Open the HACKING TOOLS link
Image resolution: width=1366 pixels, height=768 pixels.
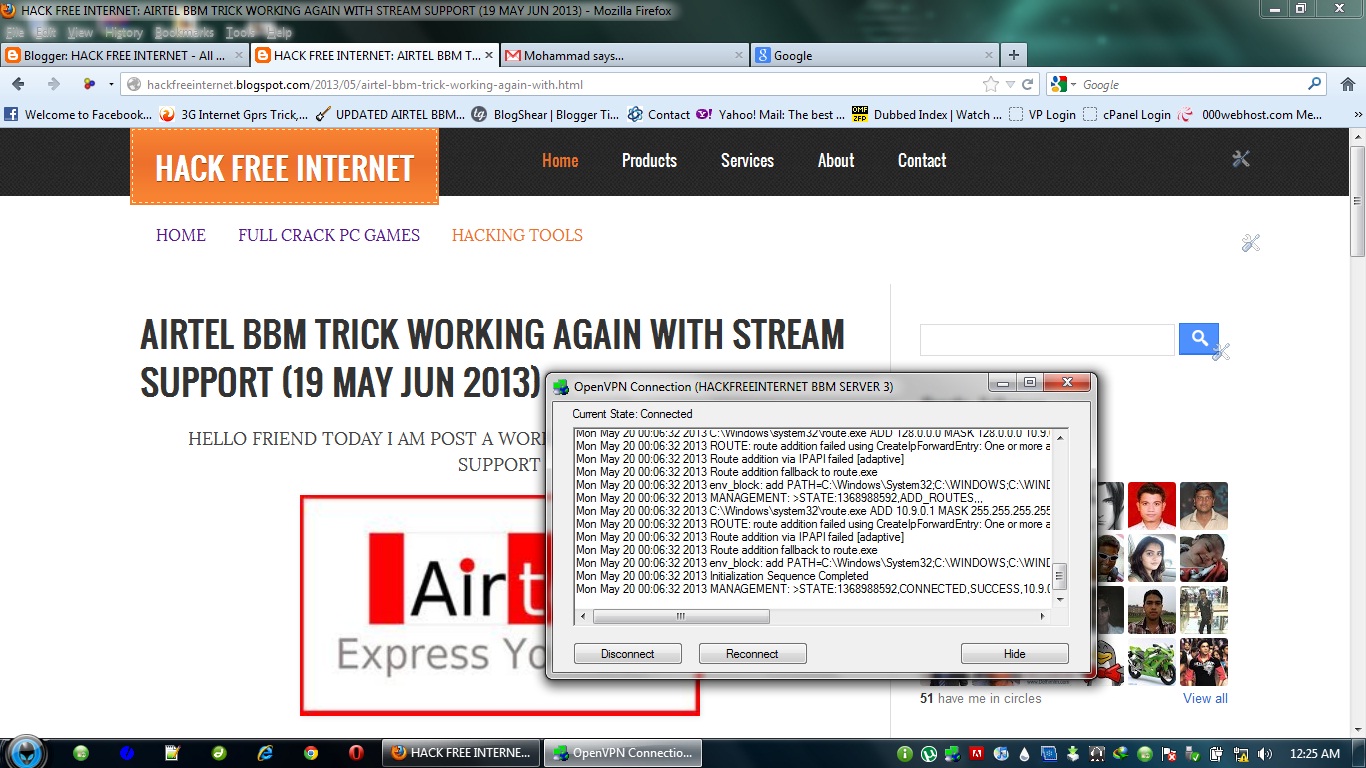click(x=517, y=235)
